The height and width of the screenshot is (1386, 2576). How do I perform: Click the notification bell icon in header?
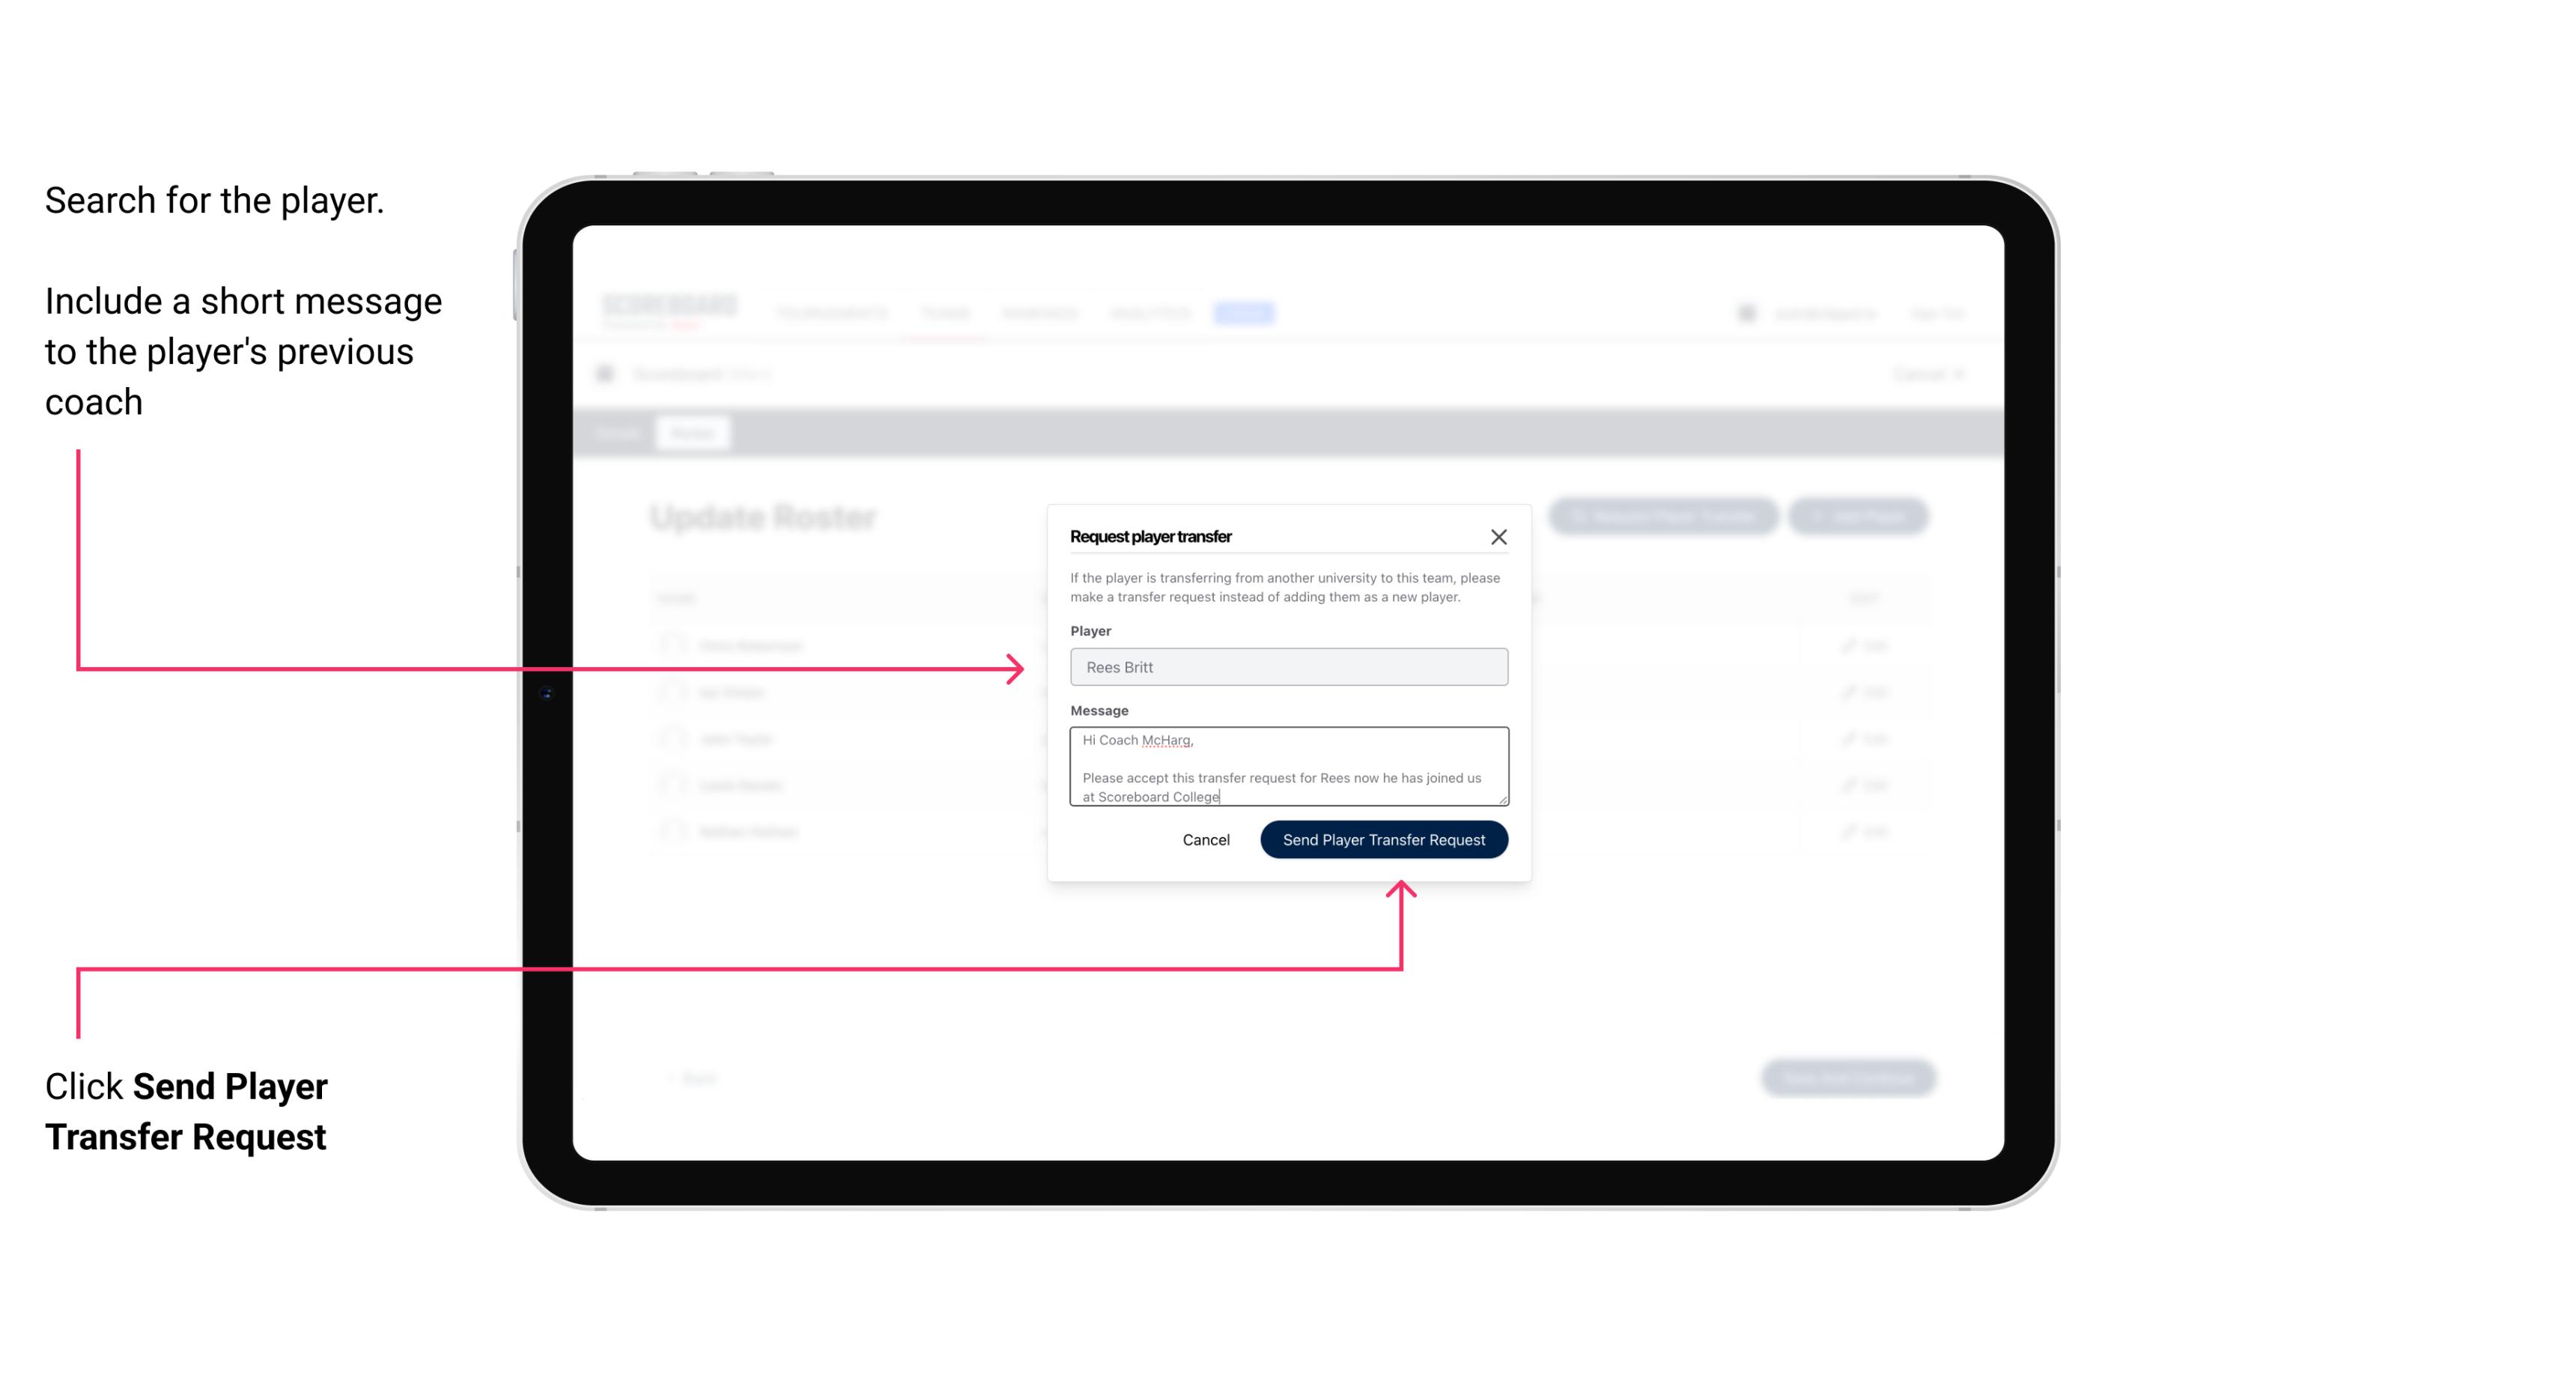(x=1745, y=312)
